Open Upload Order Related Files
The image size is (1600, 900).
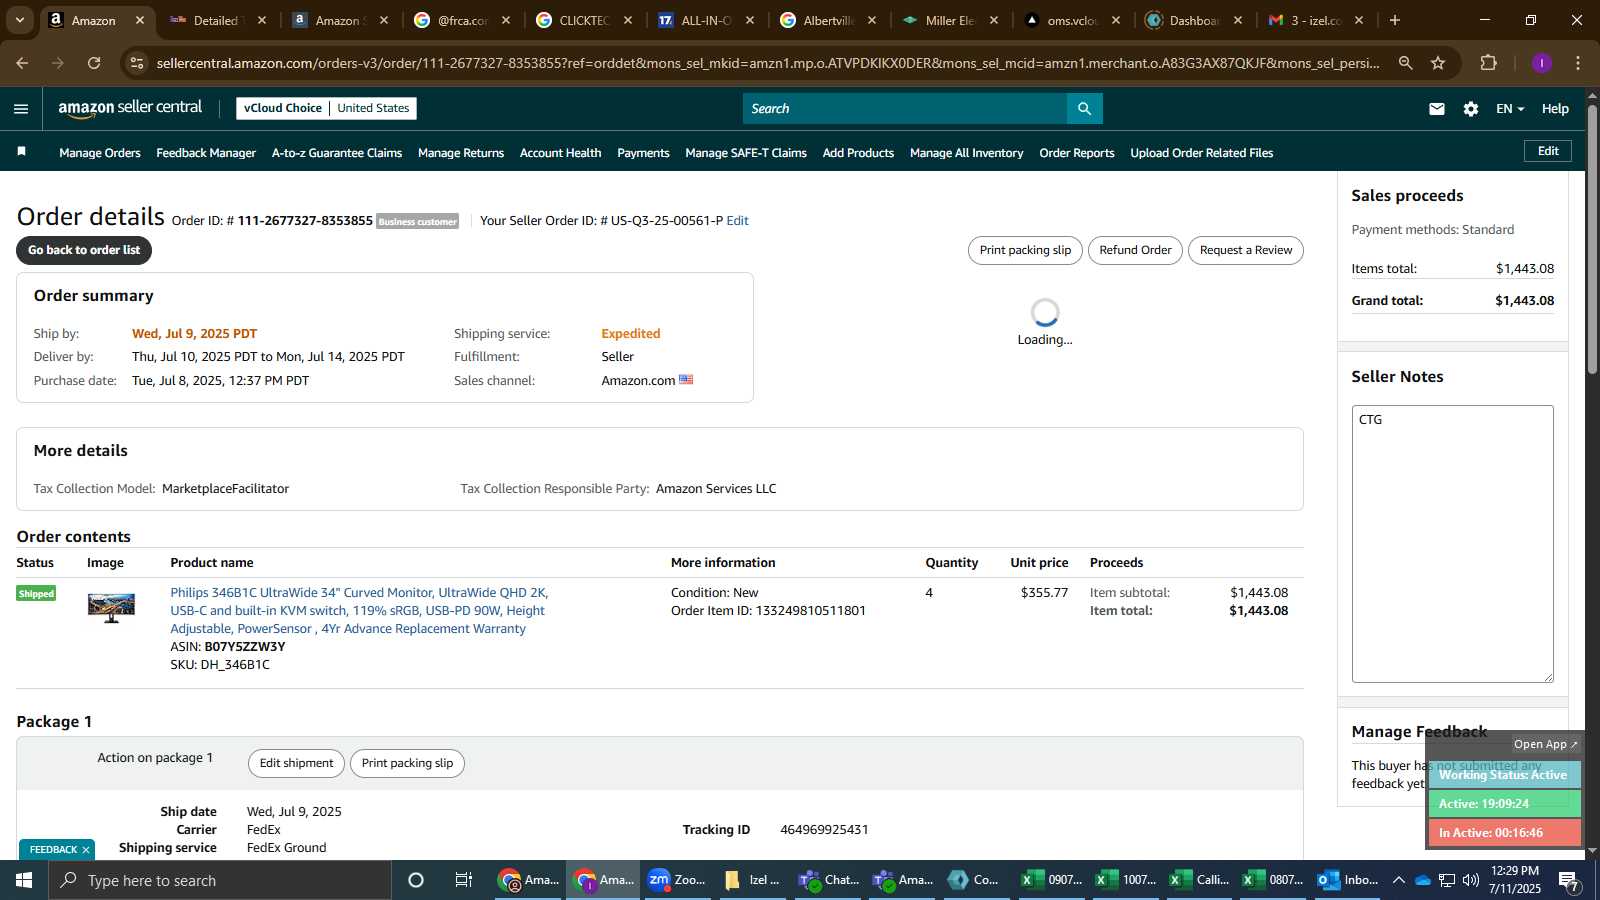[1202, 153]
